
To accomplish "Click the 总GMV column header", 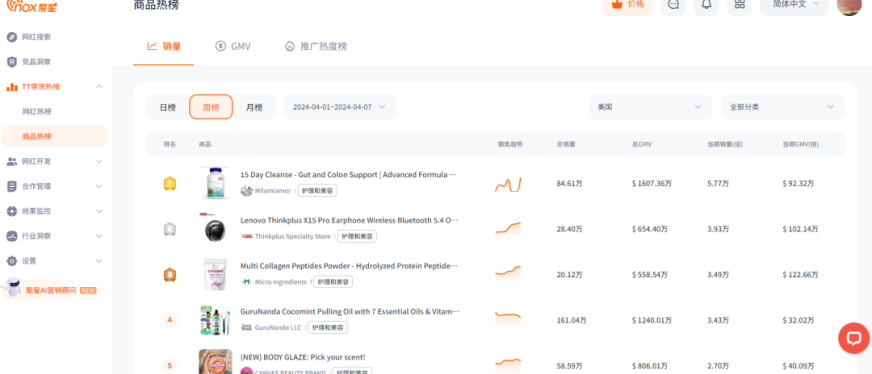I will pos(642,144).
